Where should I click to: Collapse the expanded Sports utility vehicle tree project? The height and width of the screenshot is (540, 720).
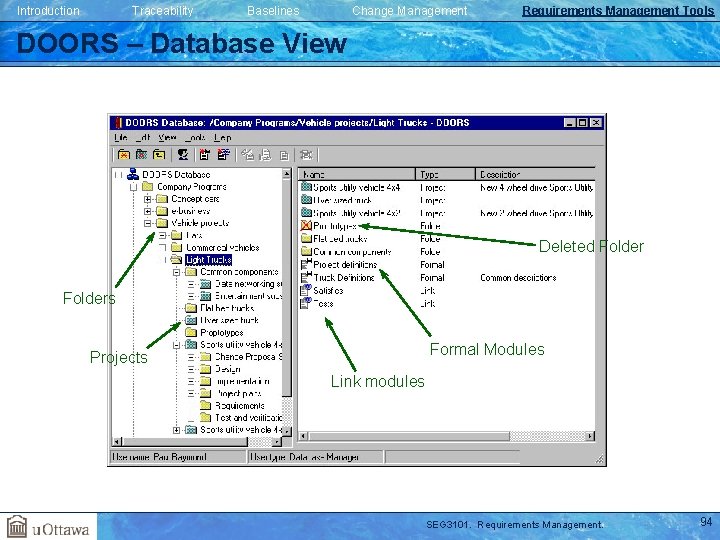pyautogui.click(x=176, y=345)
